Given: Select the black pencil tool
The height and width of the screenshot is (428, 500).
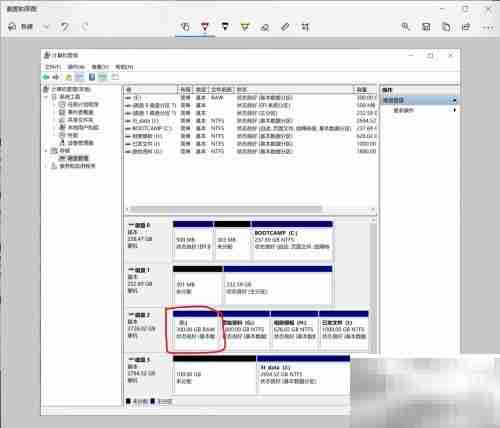Looking at the screenshot, I should (x=225, y=27).
